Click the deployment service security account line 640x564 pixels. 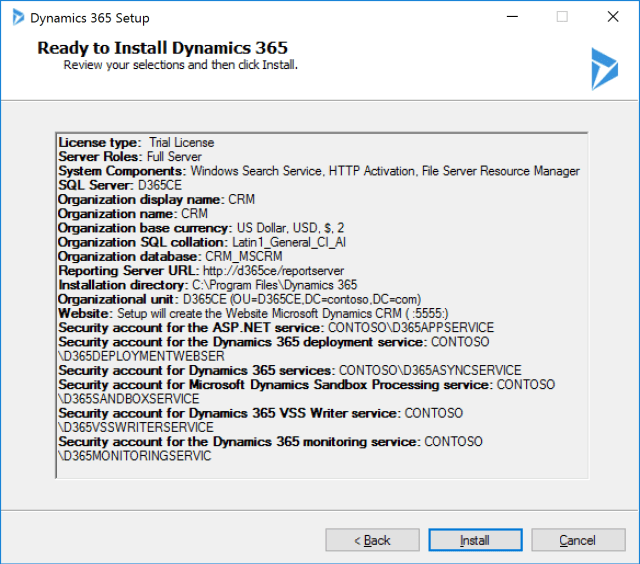pyautogui.click(x=274, y=342)
